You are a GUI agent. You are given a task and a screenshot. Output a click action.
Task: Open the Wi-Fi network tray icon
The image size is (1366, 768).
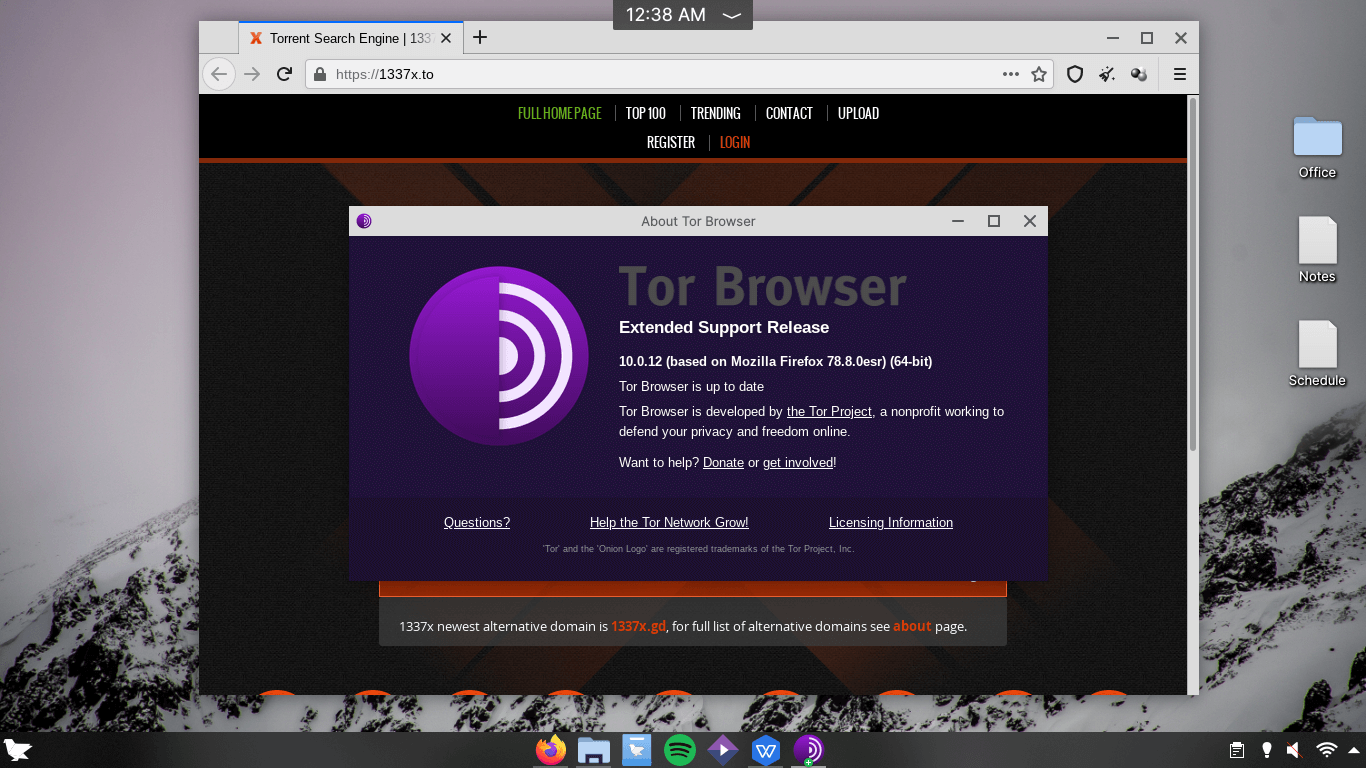coord(1327,750)
